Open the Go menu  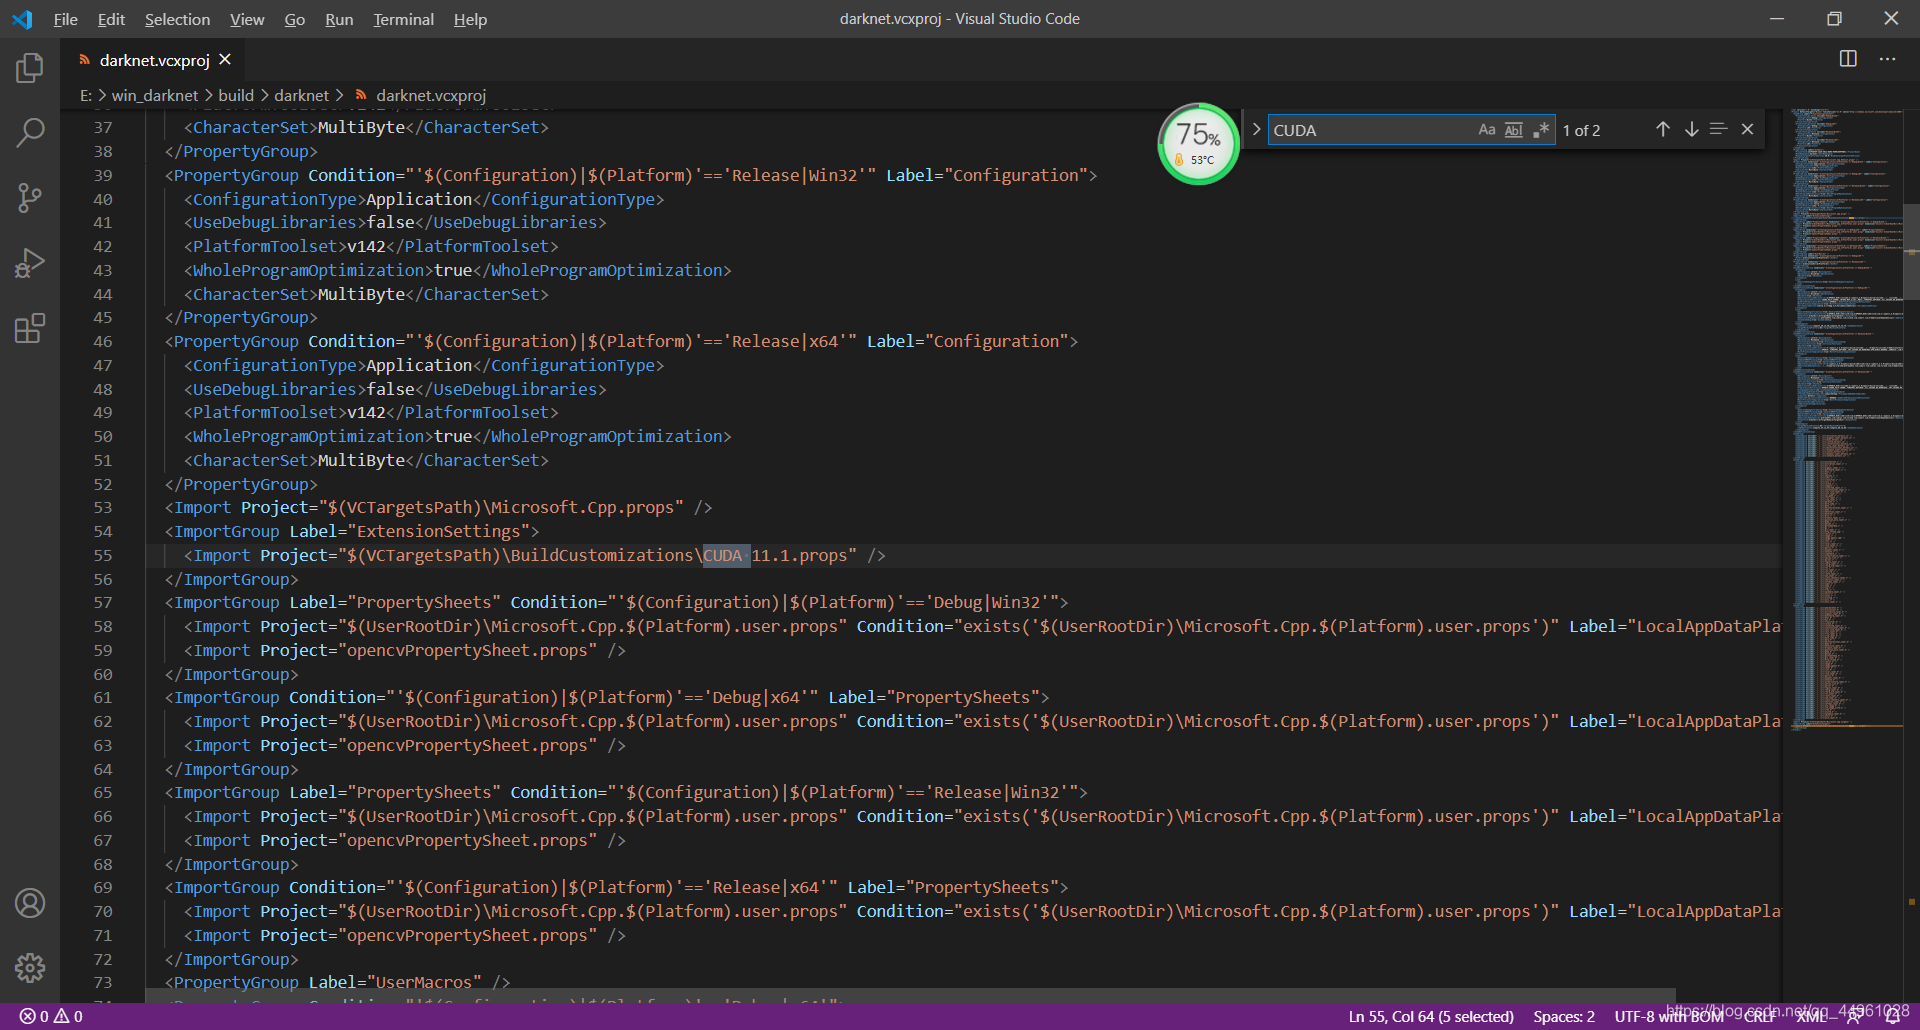(x=294, y=19)
